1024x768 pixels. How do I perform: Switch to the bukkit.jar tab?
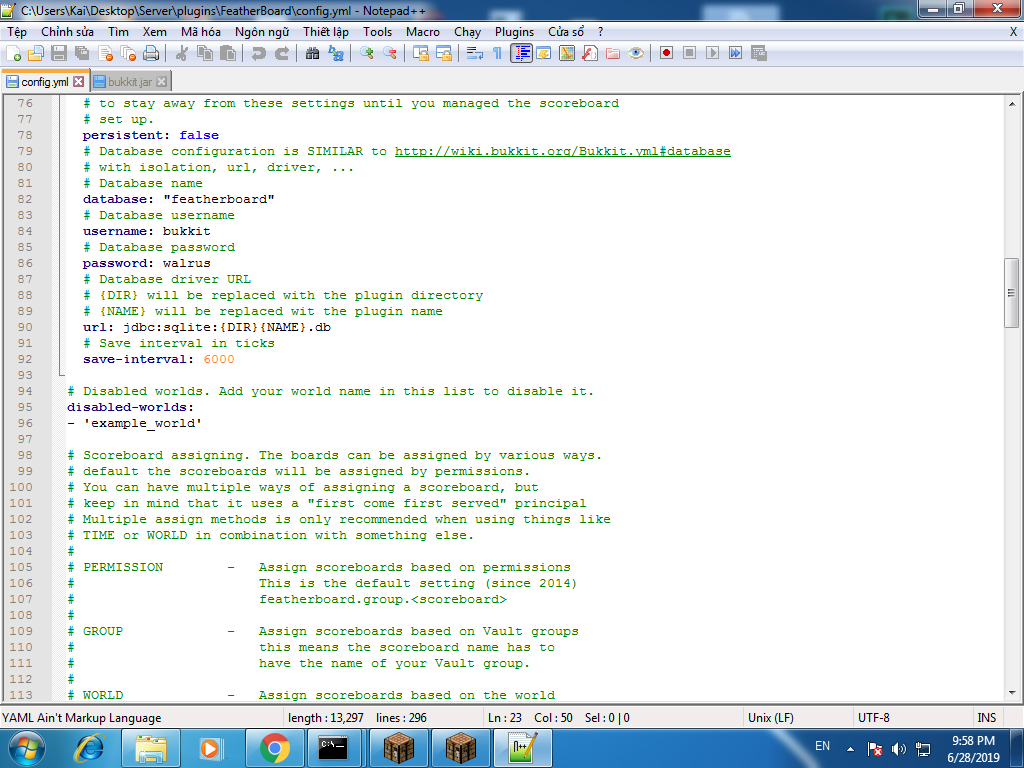(x=130, y=82)
